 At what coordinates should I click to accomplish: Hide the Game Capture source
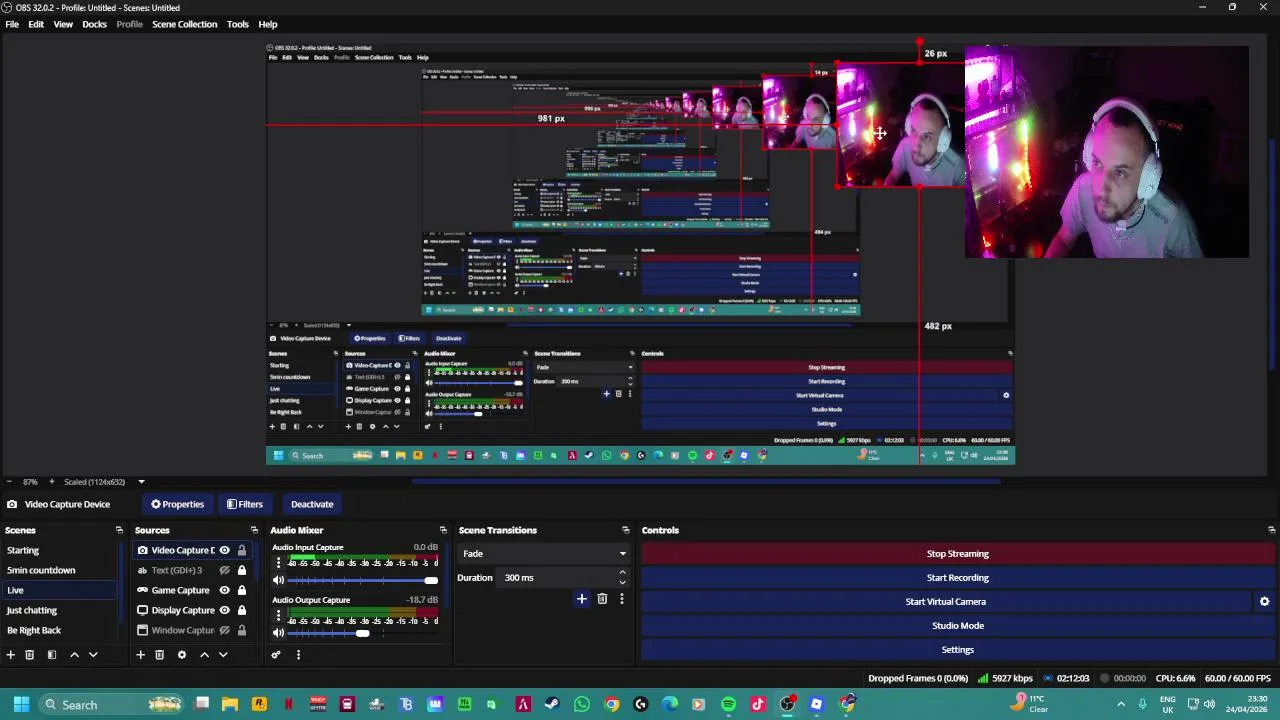coord(224,590)
